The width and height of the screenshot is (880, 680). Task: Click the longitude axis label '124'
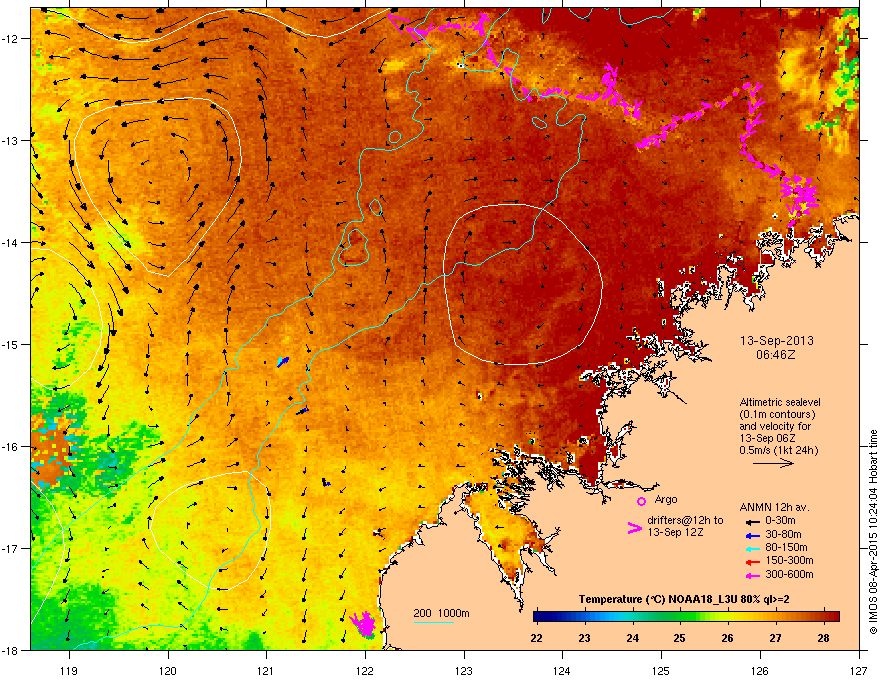[562, 670]
